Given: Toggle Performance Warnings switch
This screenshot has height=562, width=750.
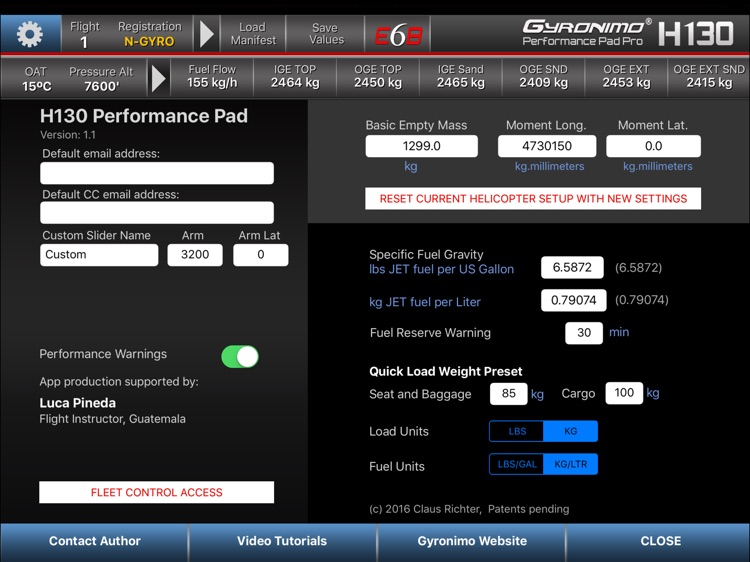Looking at the screenshot, I should (240, 357).
